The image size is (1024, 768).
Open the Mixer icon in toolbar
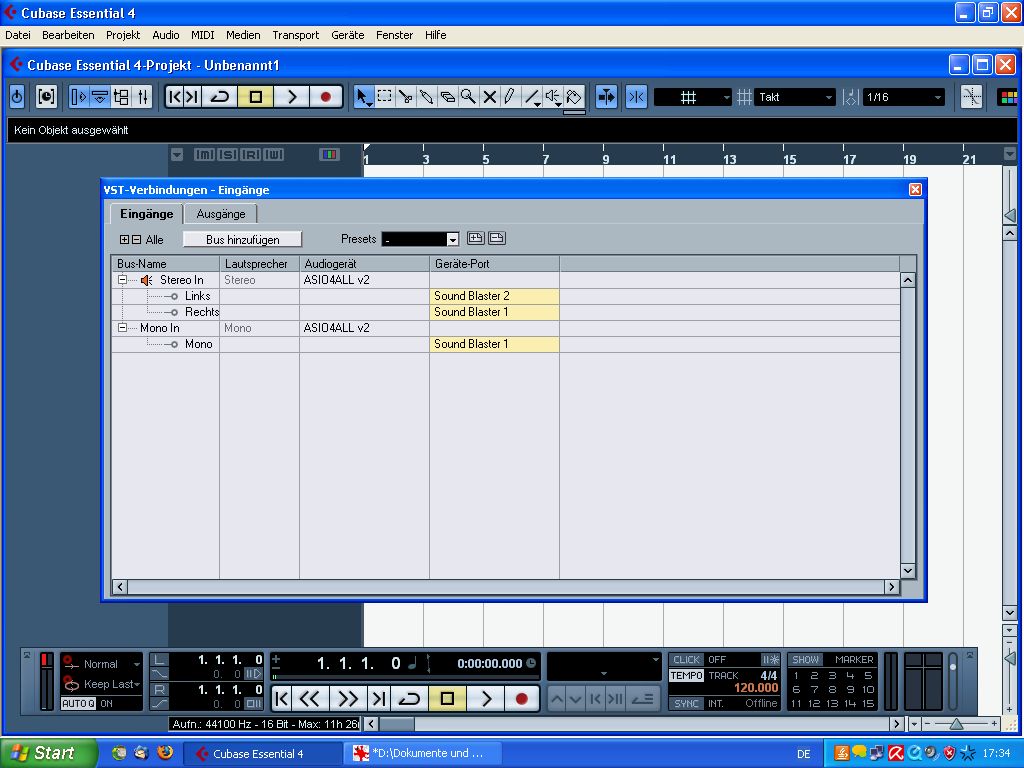coord(143,97)
